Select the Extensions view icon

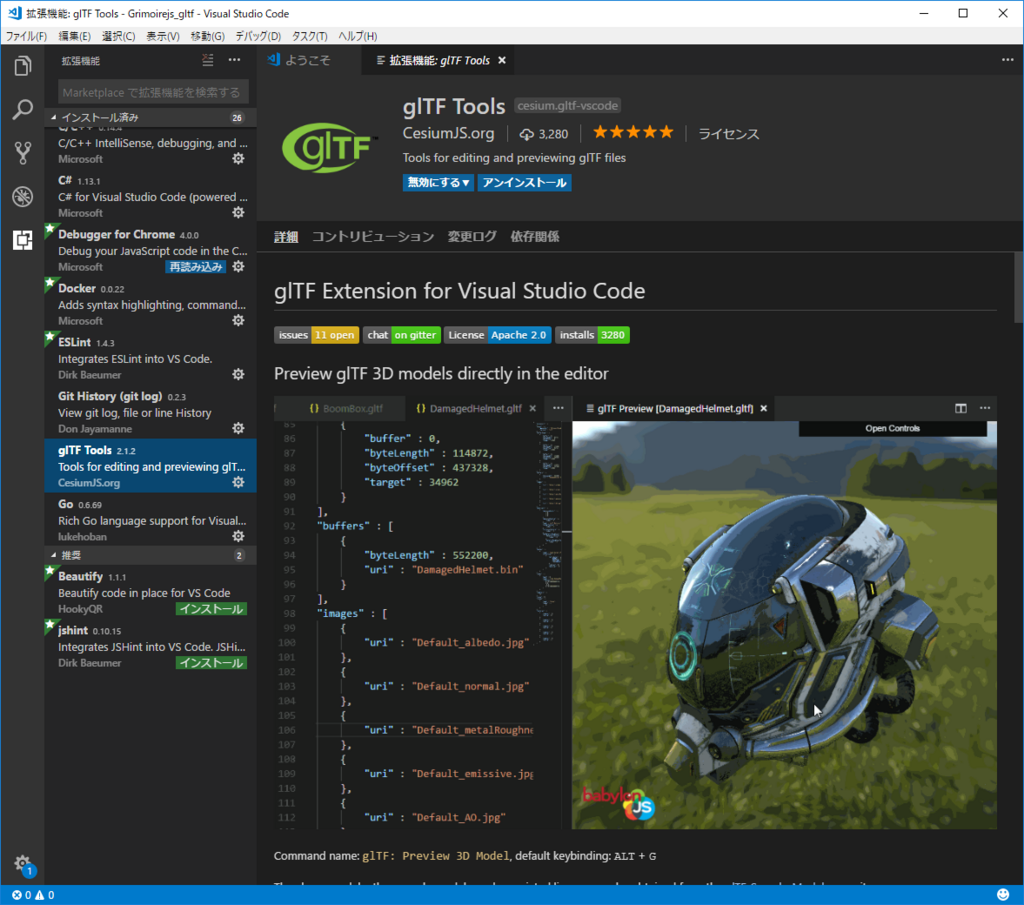point(22,240)
